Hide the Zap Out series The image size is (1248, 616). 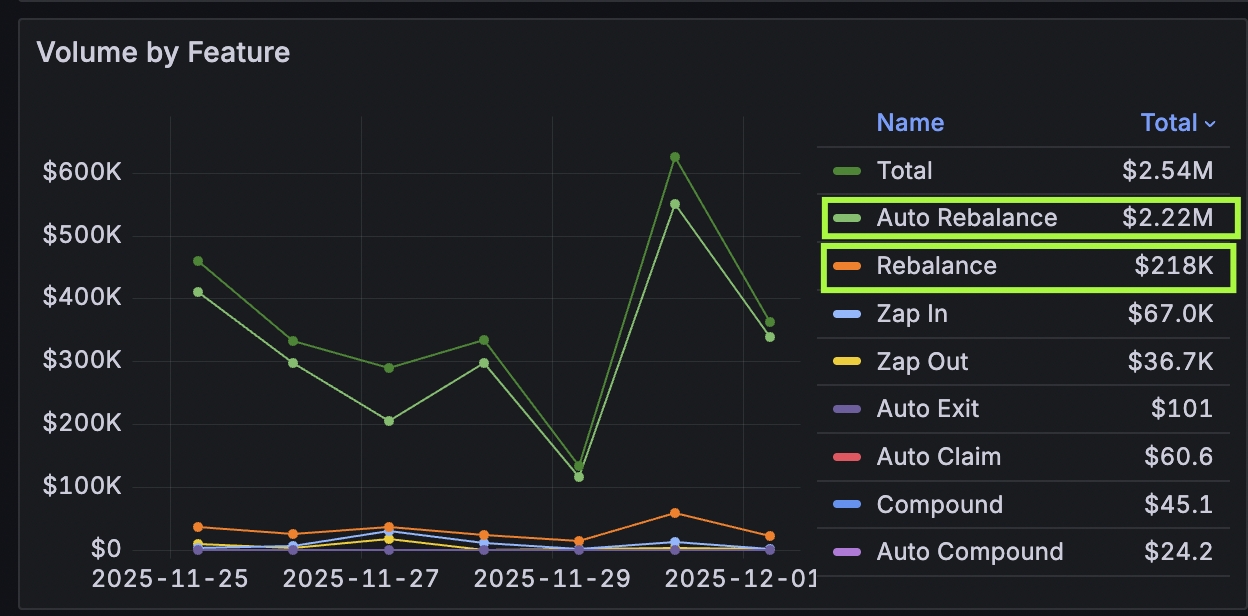(x=922, y=361)
